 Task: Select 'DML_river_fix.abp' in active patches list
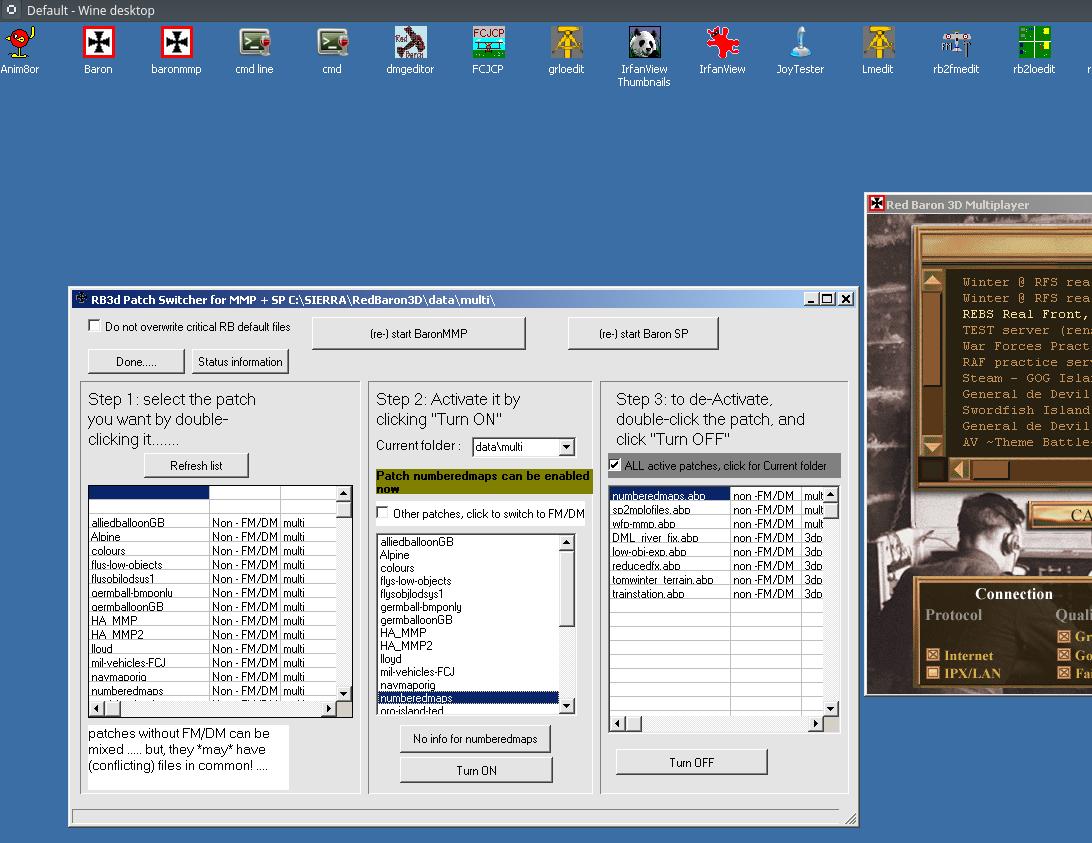tap(655, 538)
